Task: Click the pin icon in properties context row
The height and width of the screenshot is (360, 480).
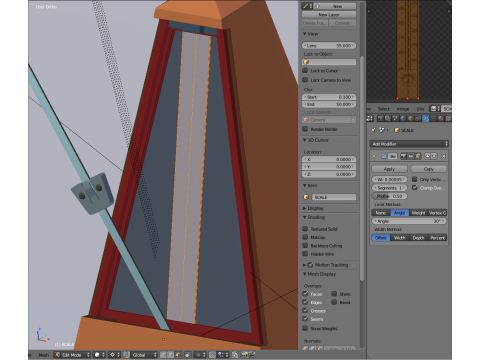Action: (x=373, y=130)
